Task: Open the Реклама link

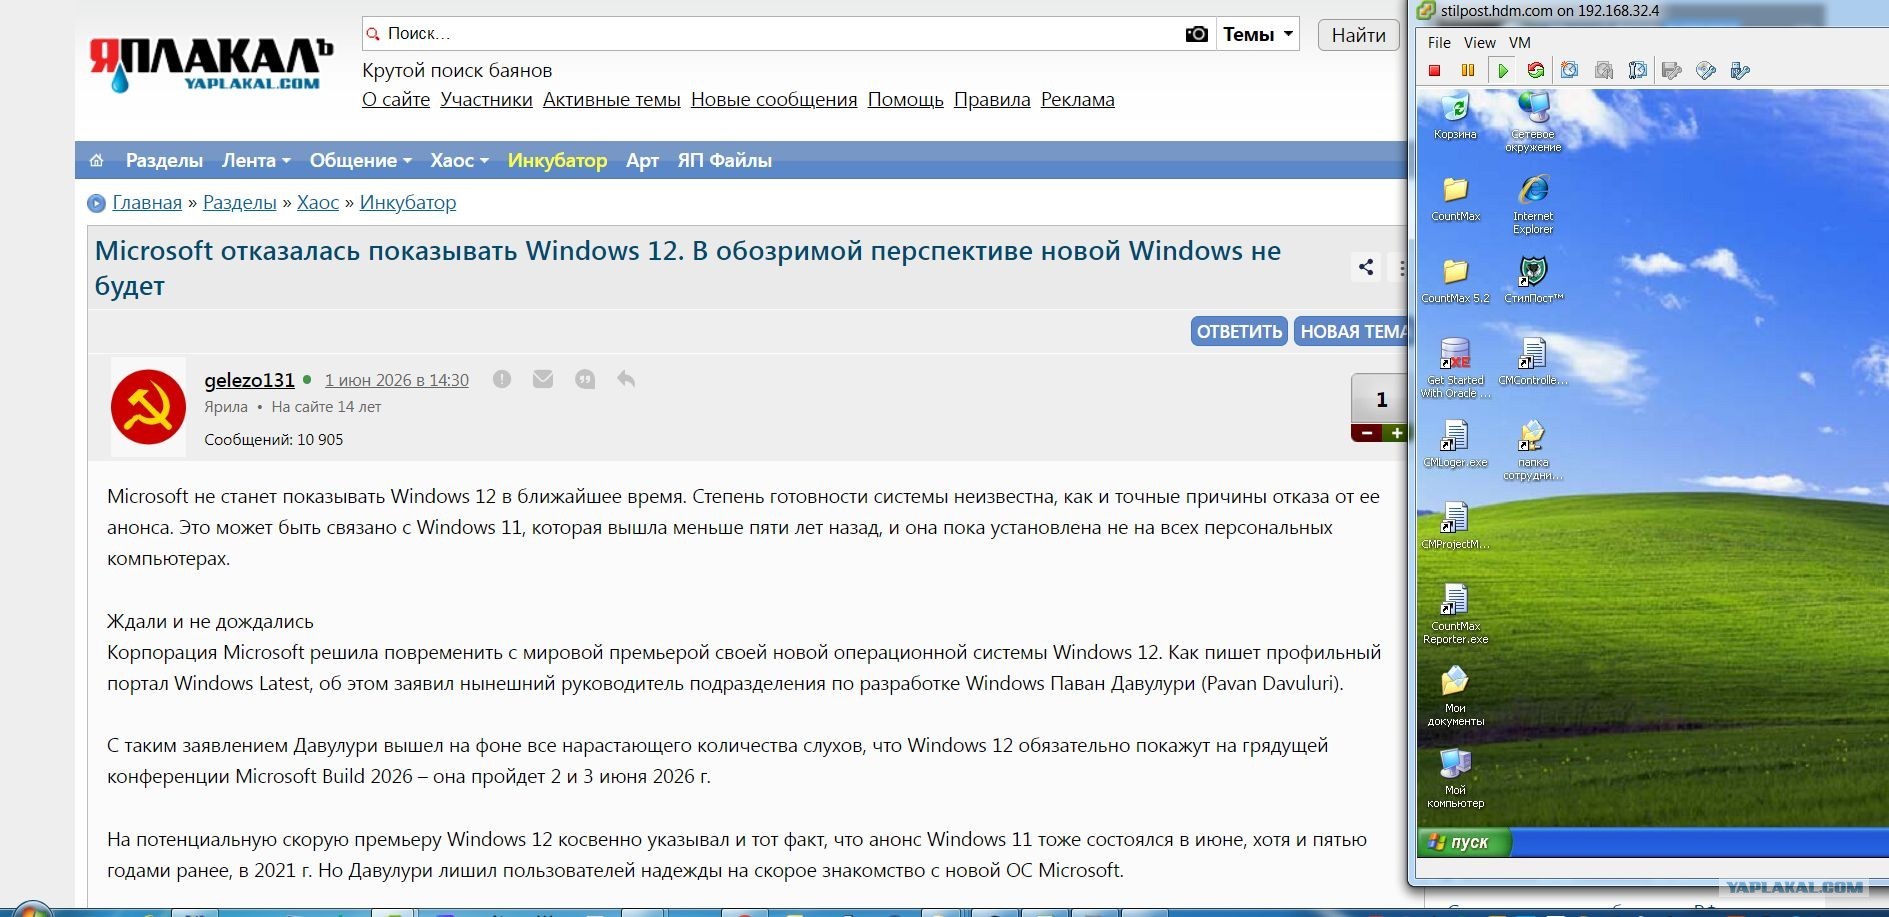Action: tap(1078, 99)
